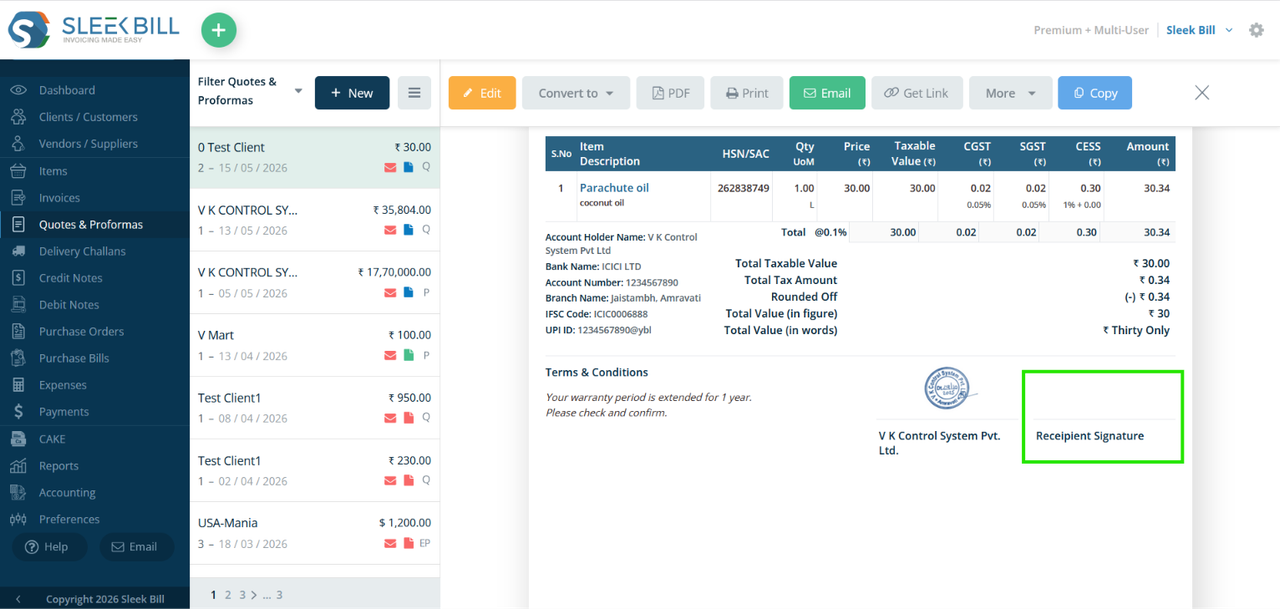1280x609 pixels.
Task: Expand Filter Quotes & Proformas dropdown
Action: tap(250, 91)
